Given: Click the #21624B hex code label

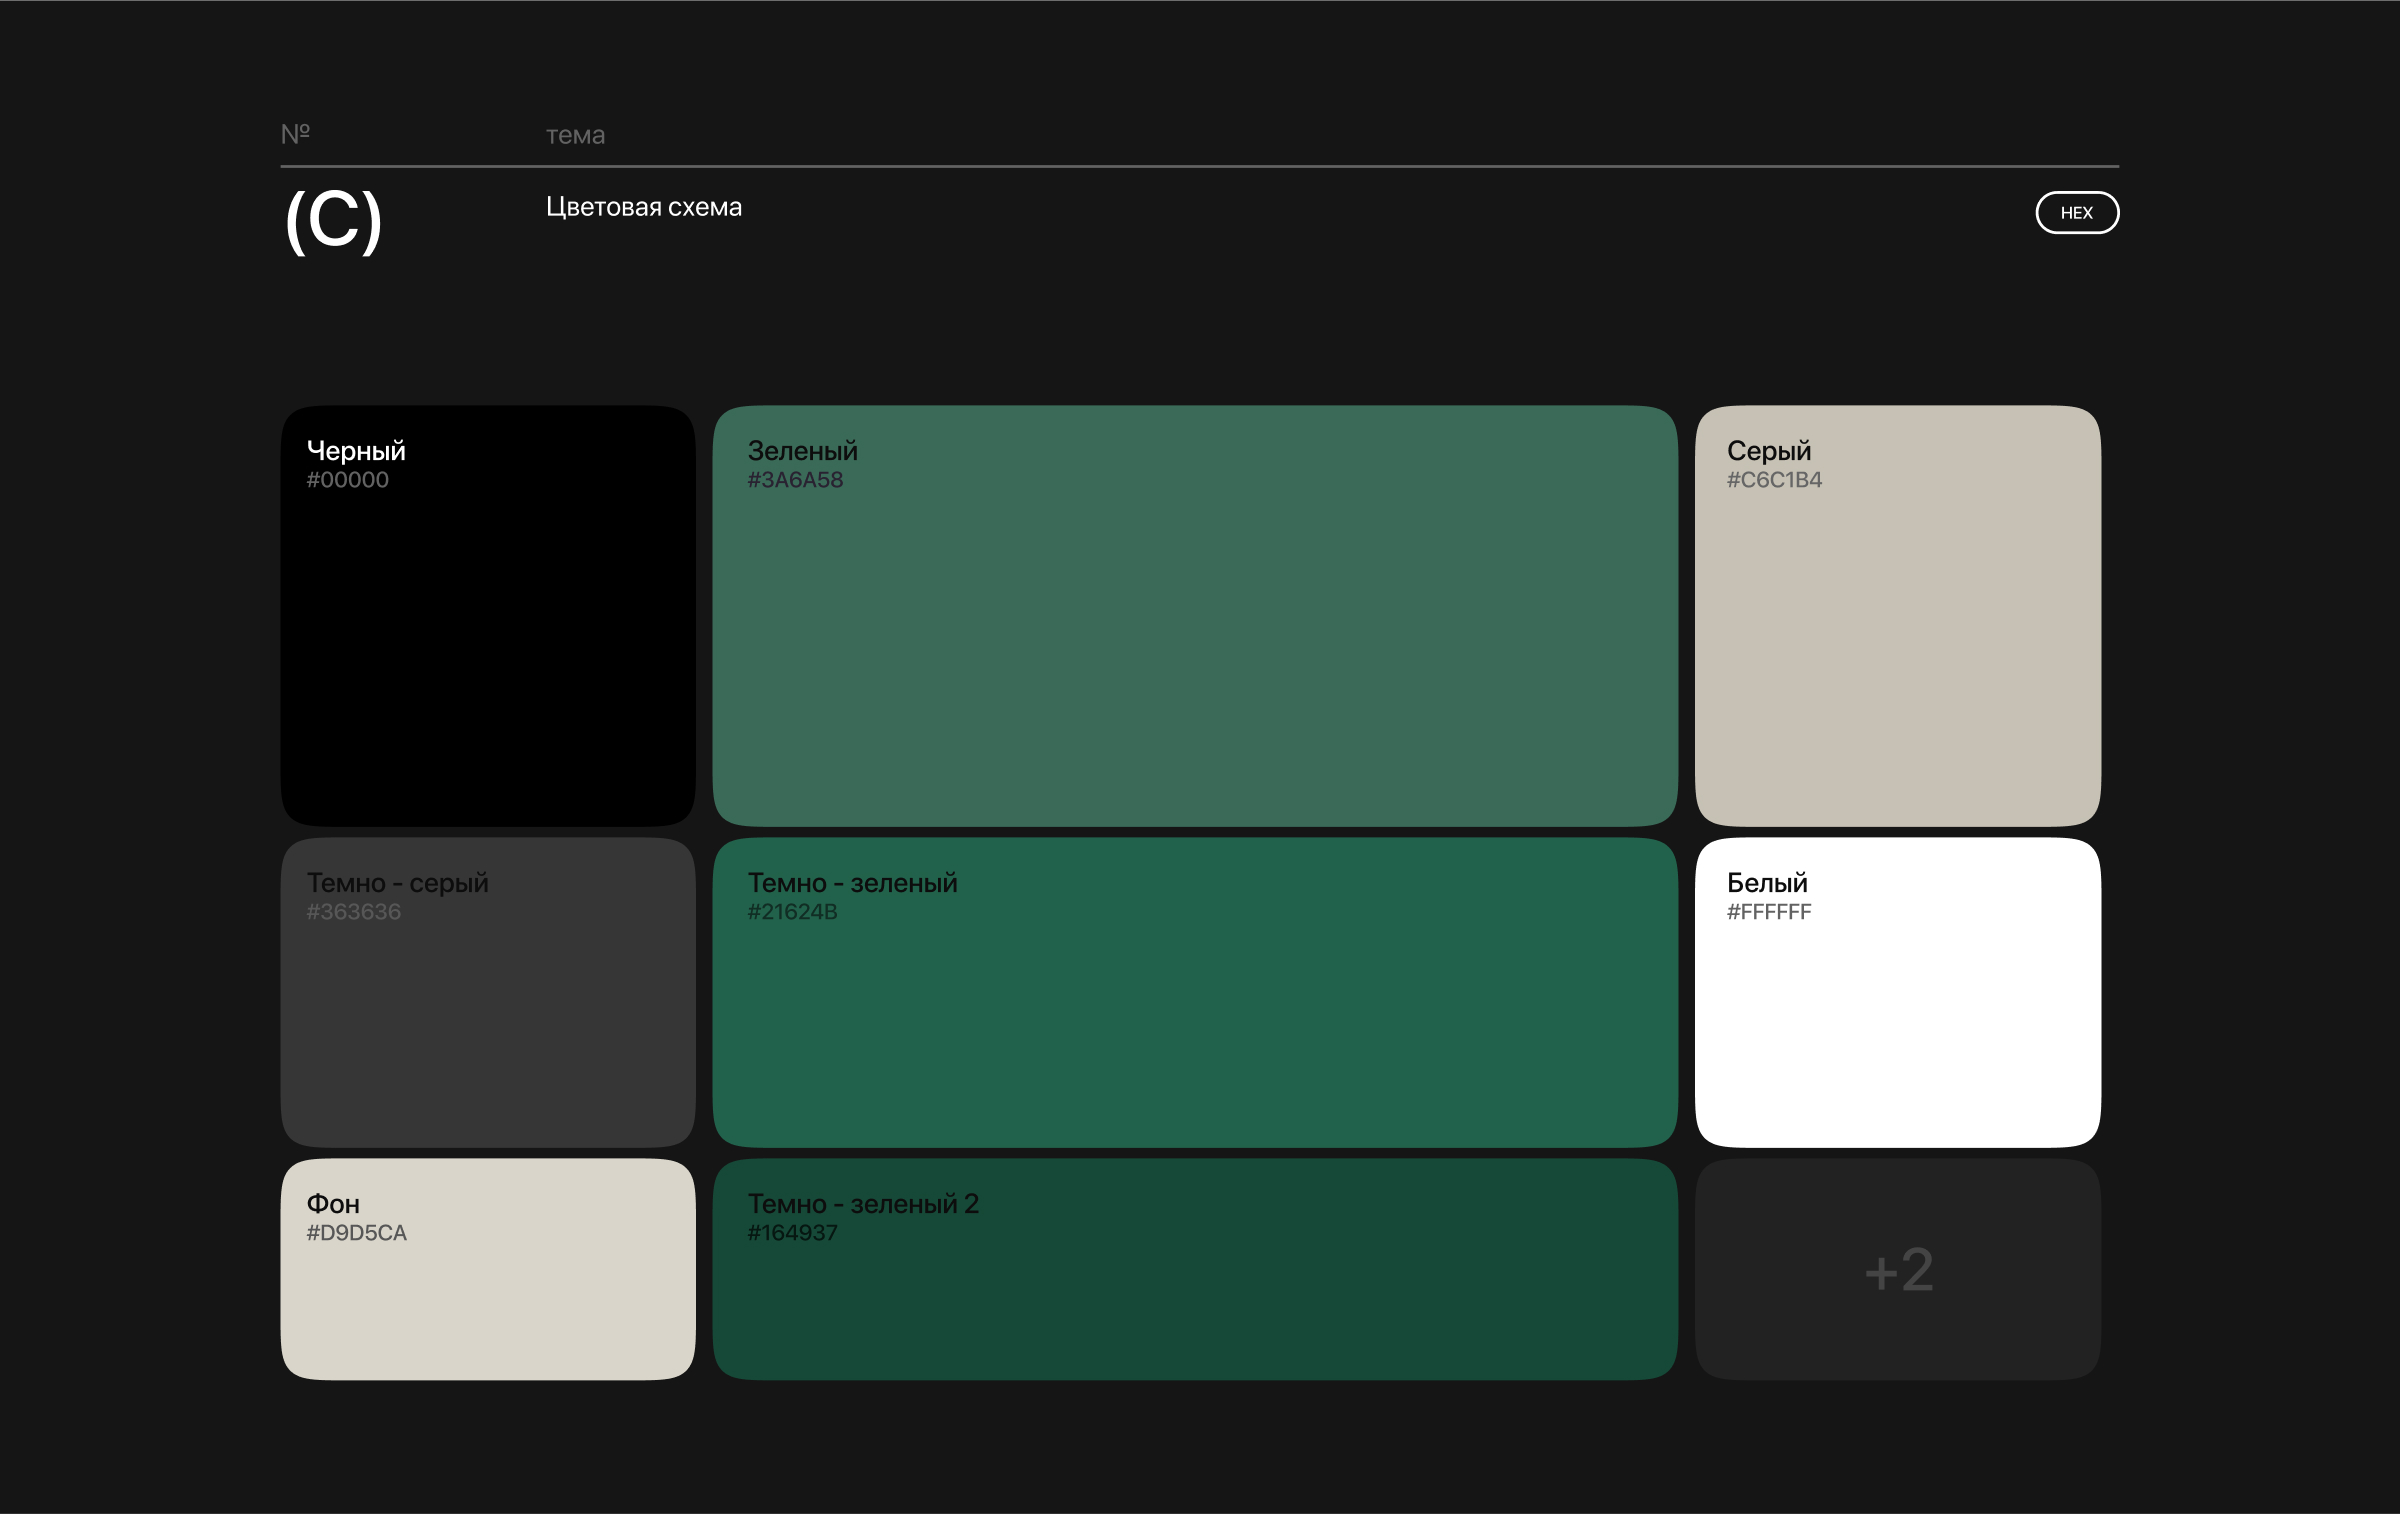Looking at the screenshot, I should click(792, 912).
